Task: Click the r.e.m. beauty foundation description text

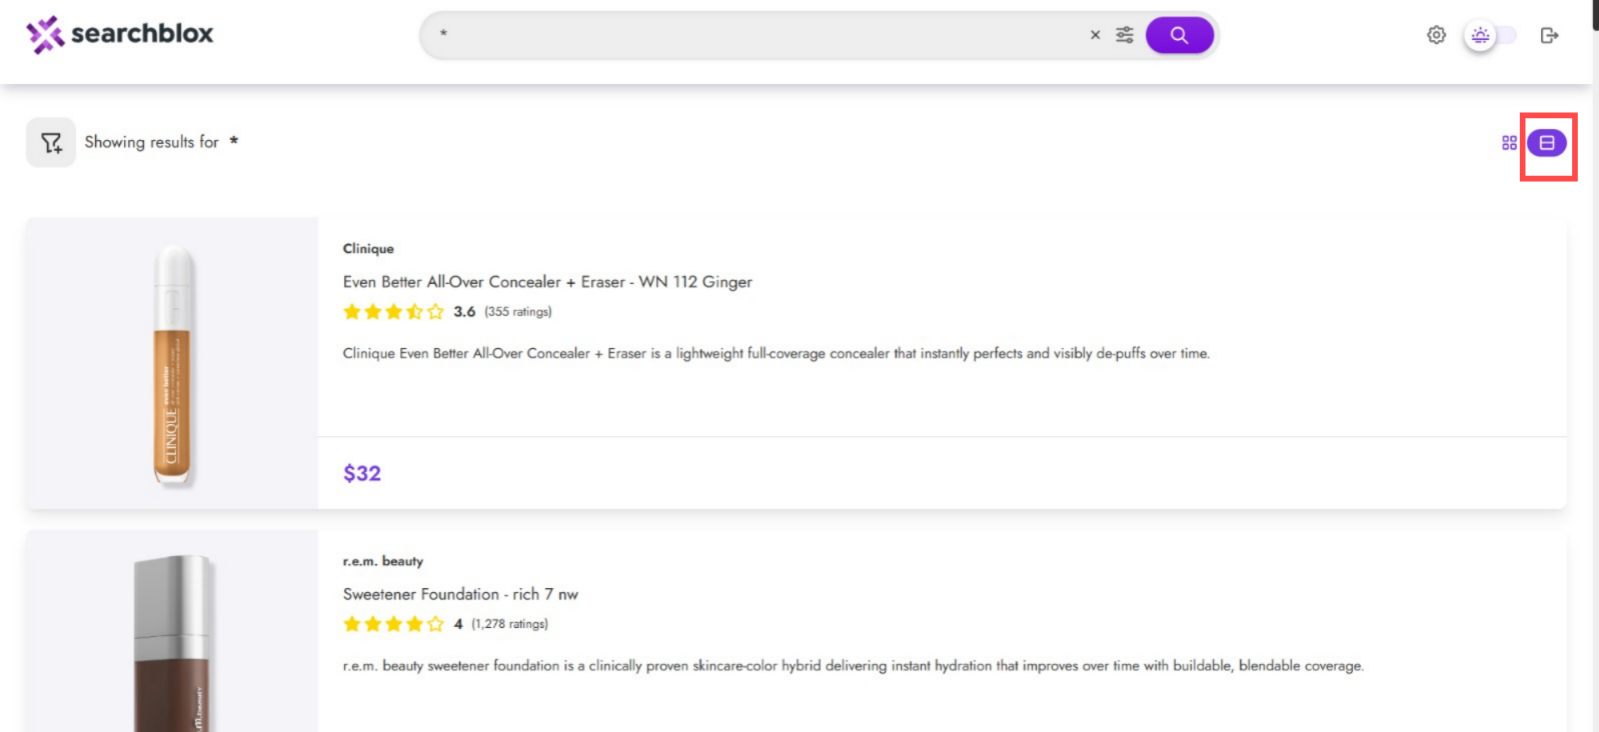Action: (x=853, y=665)
